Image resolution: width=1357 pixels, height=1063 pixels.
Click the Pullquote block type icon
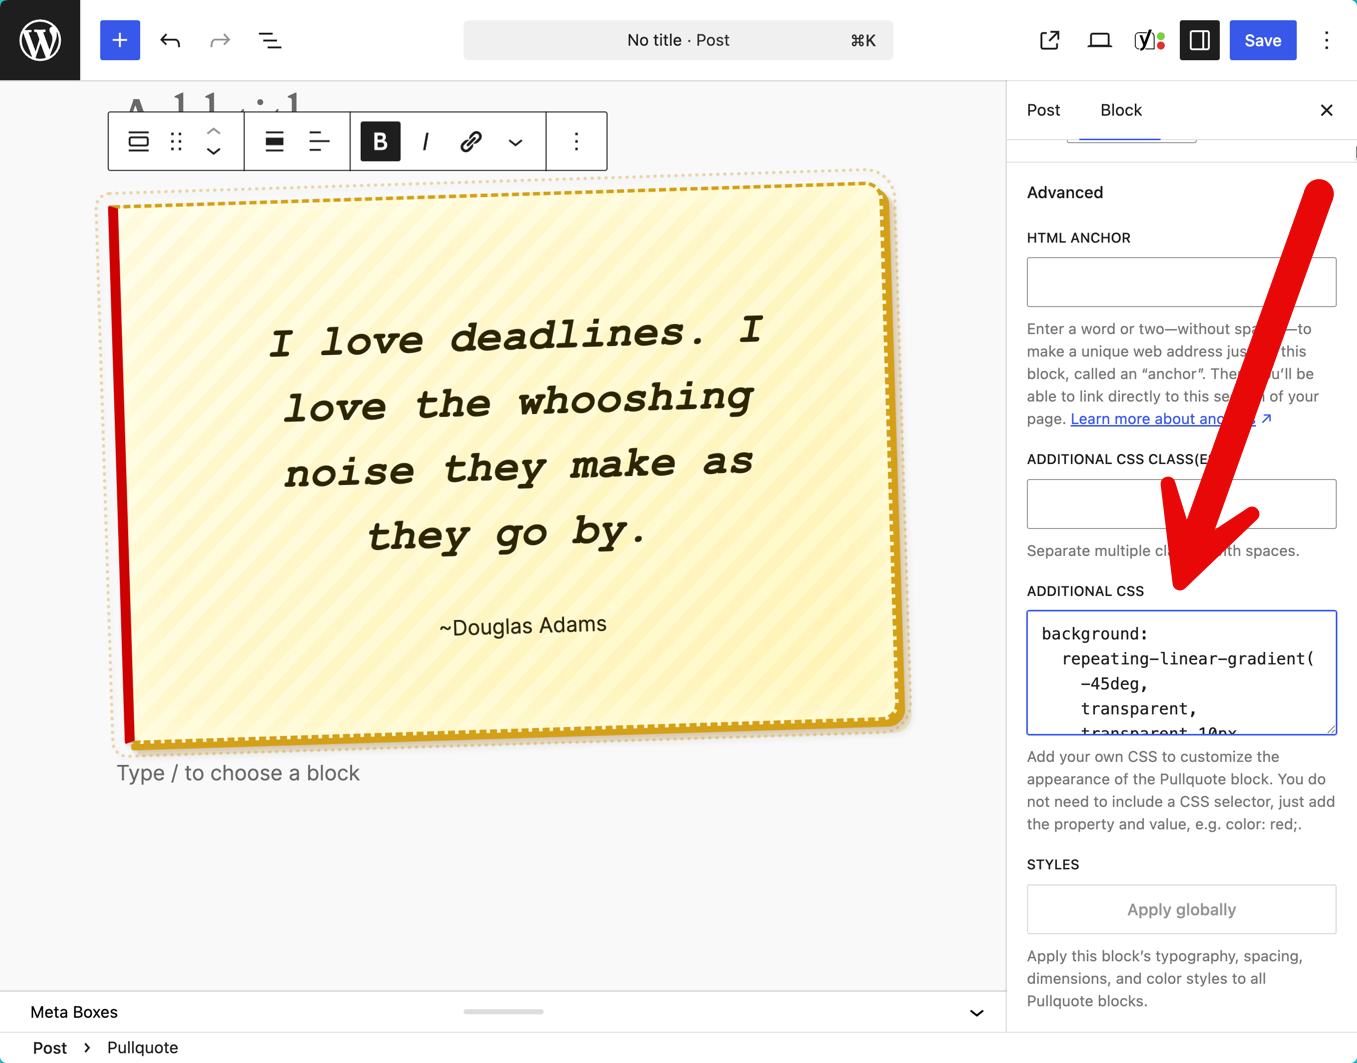pyautogui.click(x=138, y=142)
